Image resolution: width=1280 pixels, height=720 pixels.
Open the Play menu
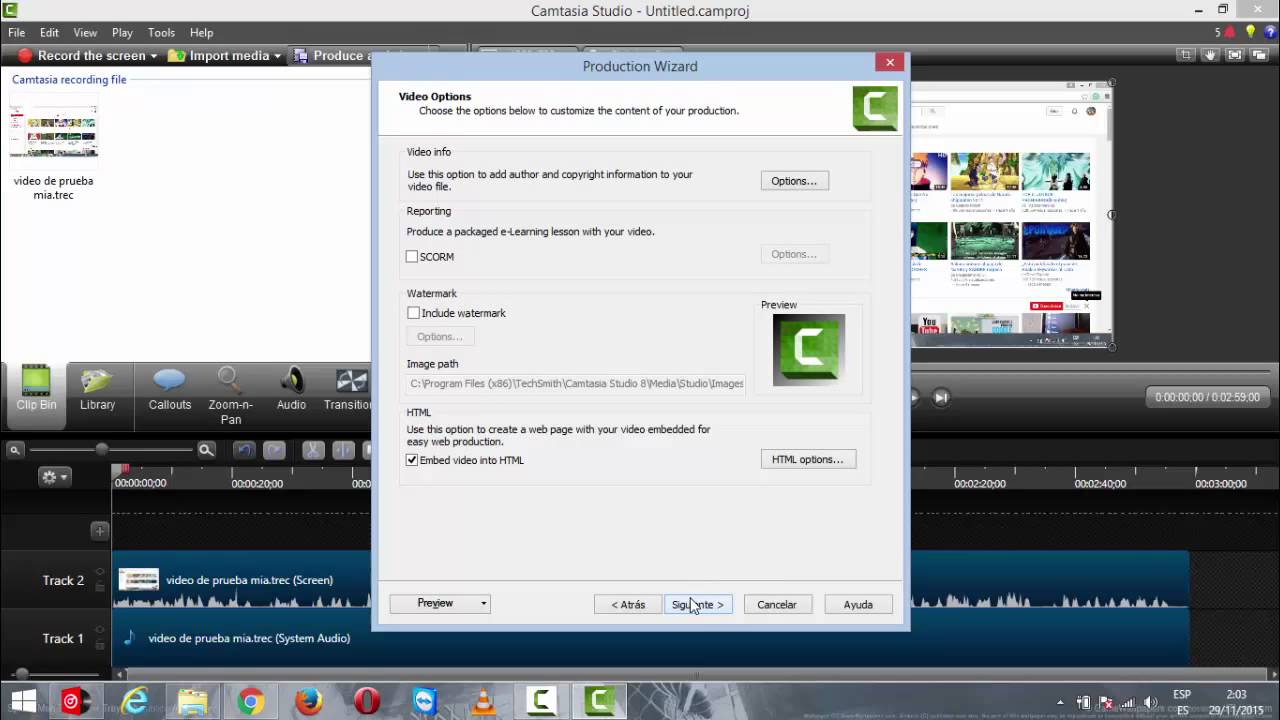122,33
